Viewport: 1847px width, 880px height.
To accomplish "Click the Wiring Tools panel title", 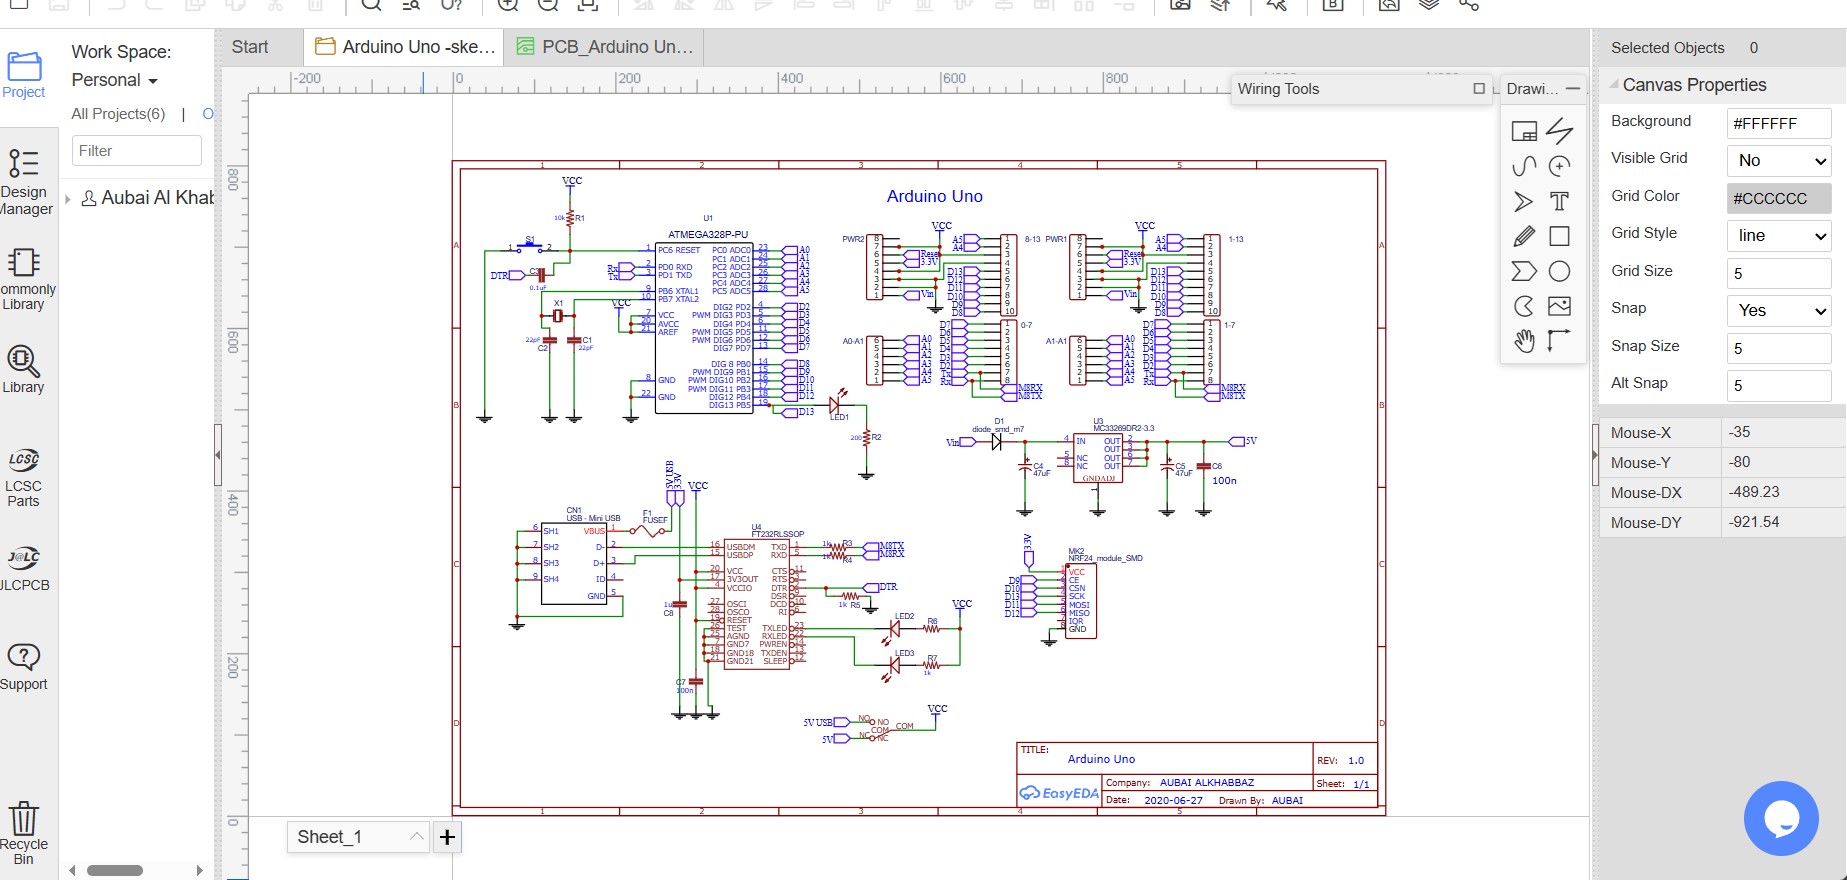I will click(x=1278, y=89).
